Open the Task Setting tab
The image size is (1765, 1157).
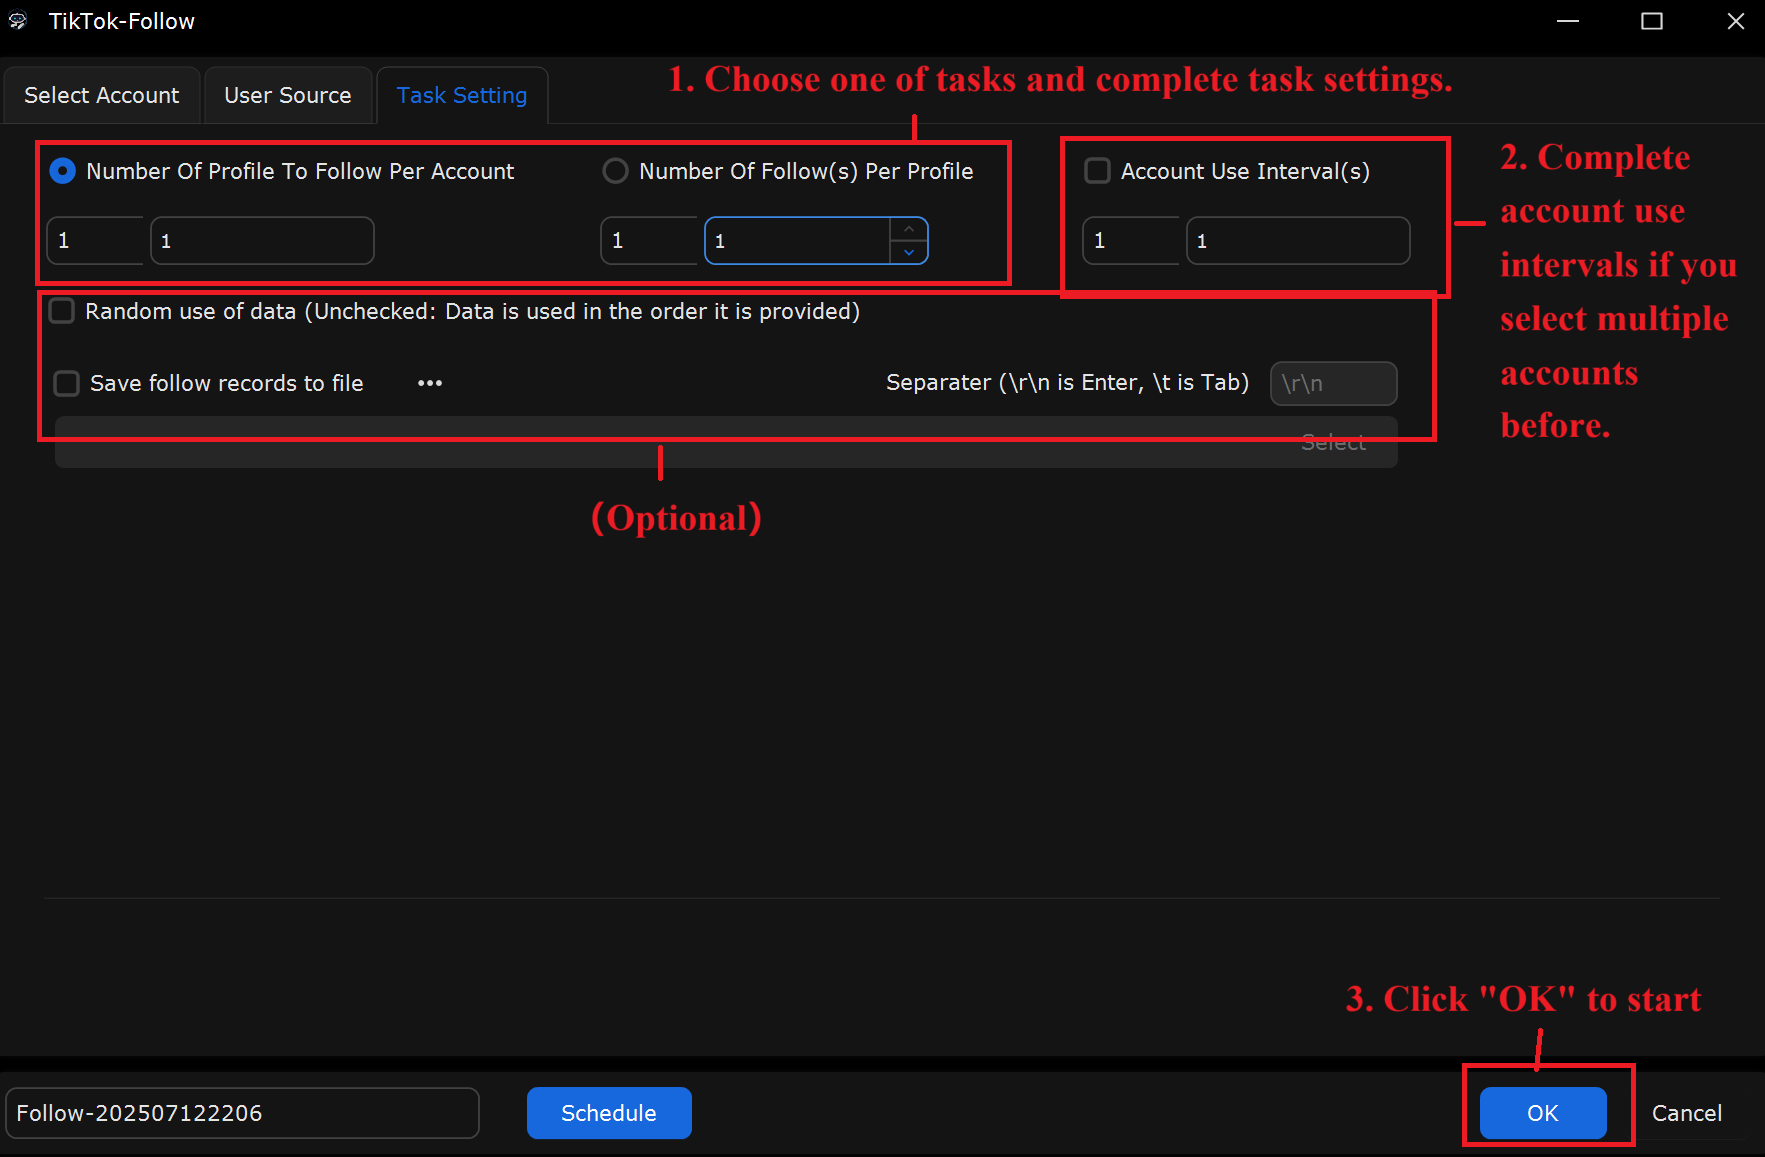[x=462, y=95]
